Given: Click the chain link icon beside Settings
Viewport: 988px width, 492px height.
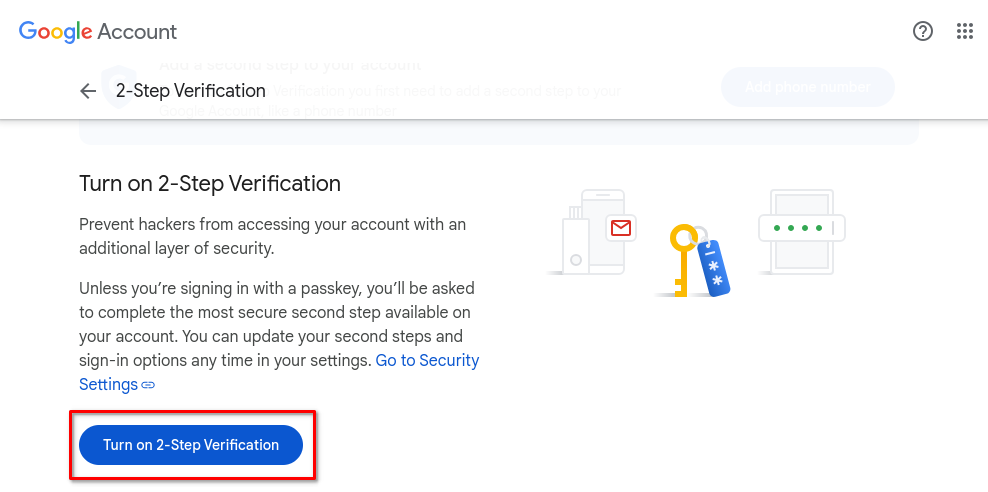Looking at the screenshot, I should 148,384.
